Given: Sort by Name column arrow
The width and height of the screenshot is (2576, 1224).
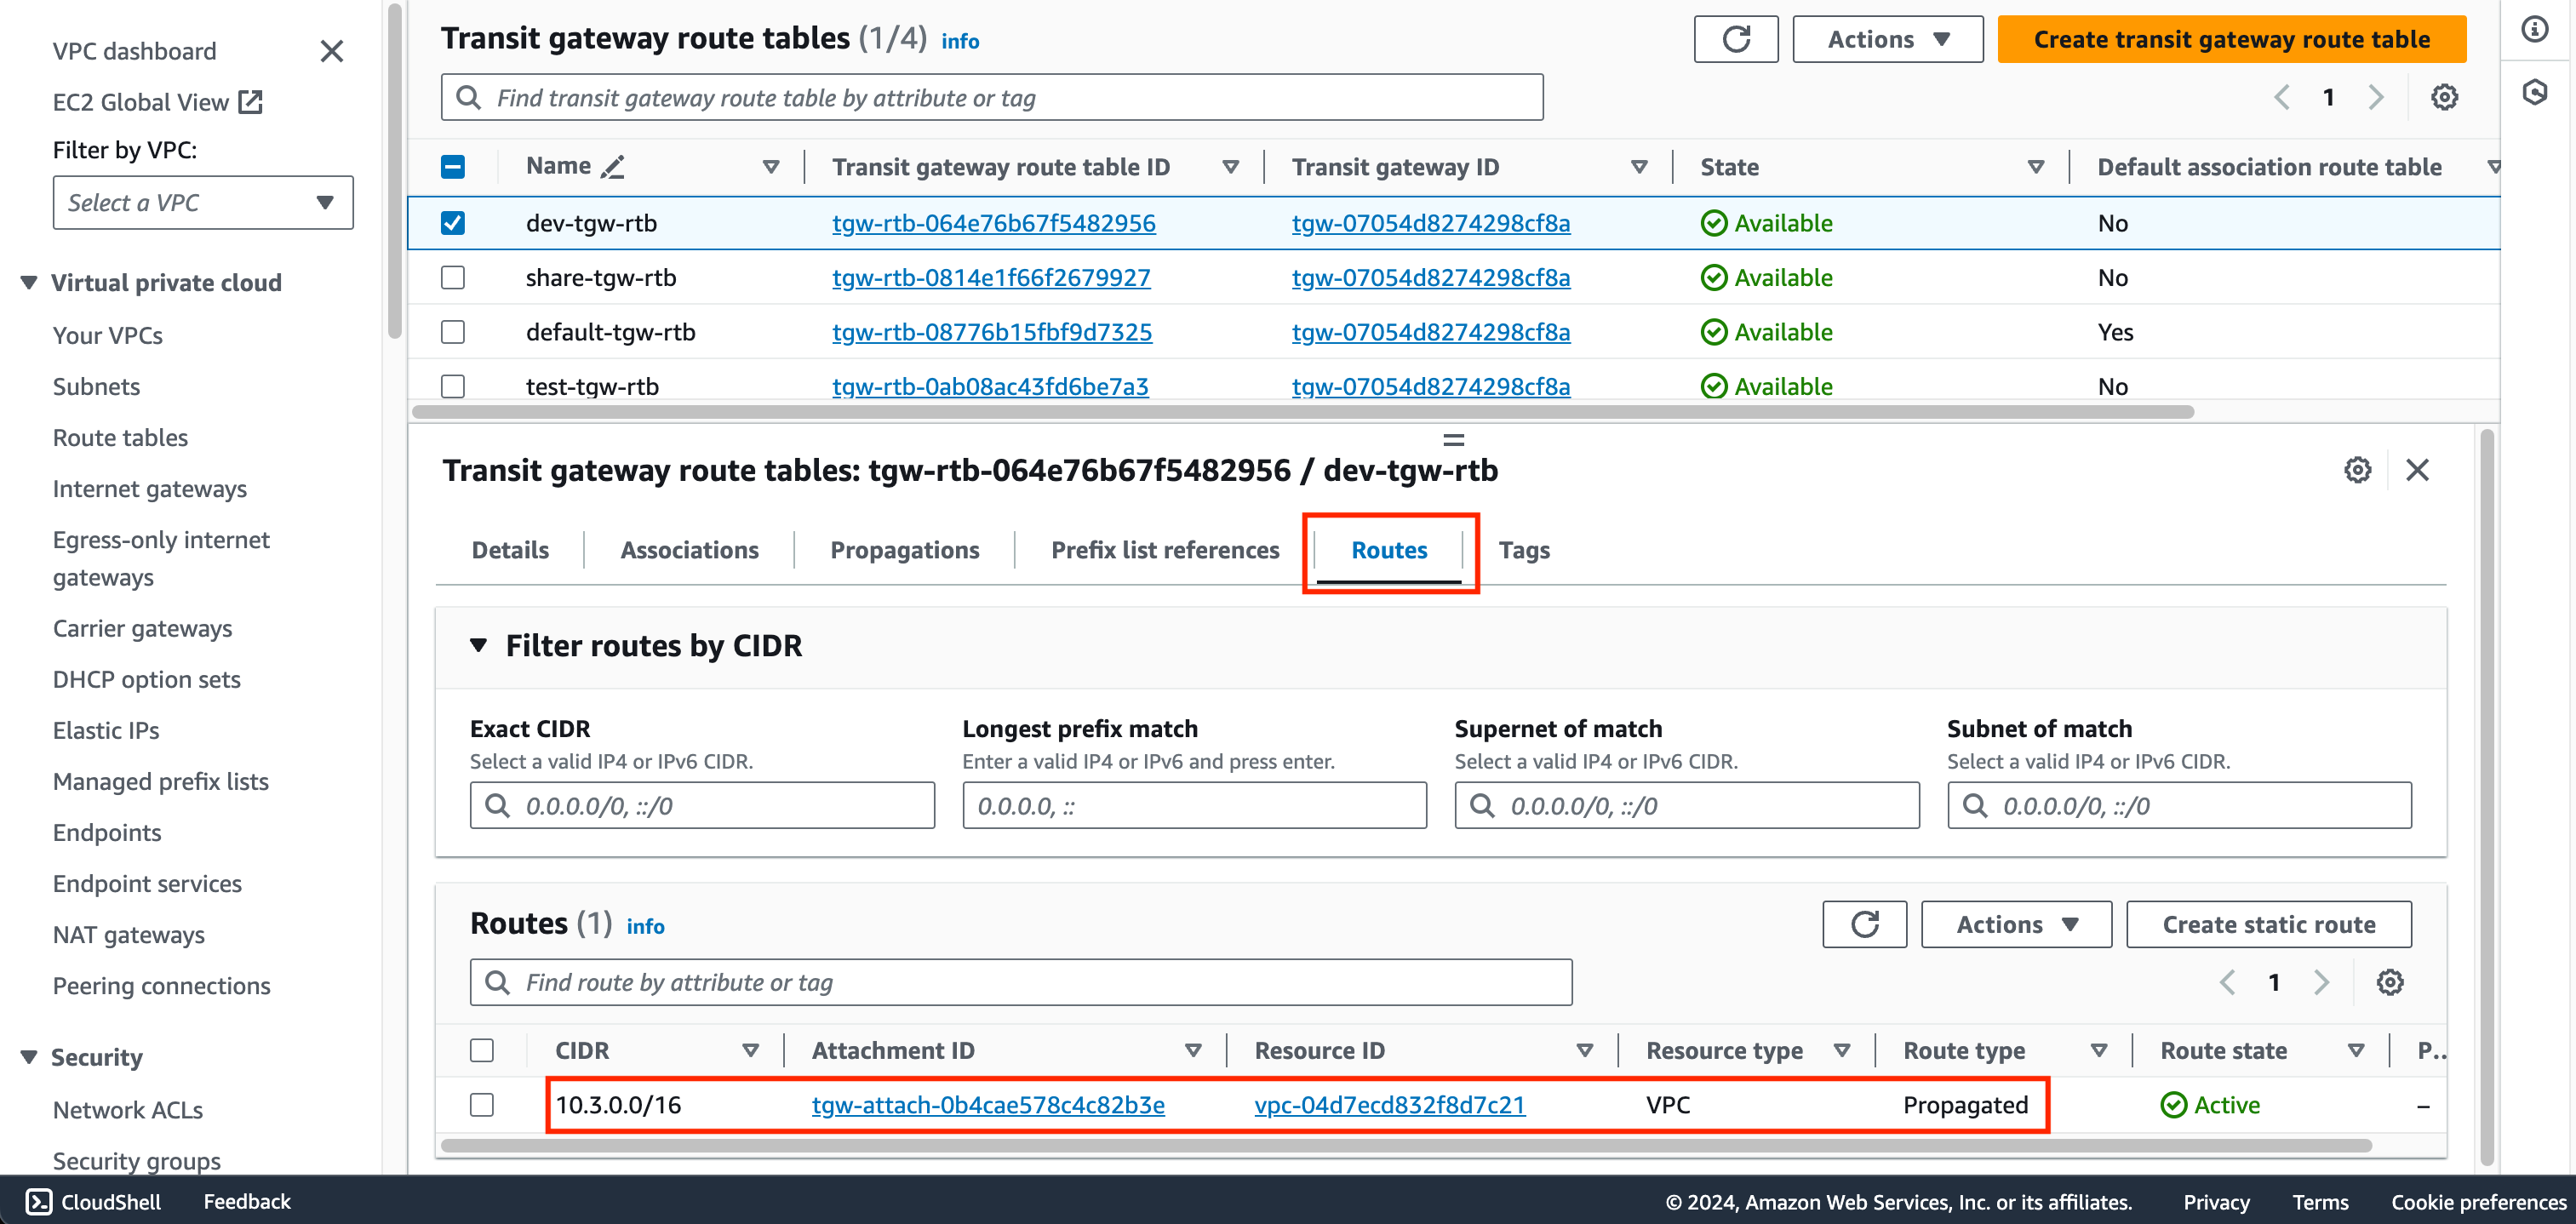Looking at the screenshot, I should (x=771, y=167).
